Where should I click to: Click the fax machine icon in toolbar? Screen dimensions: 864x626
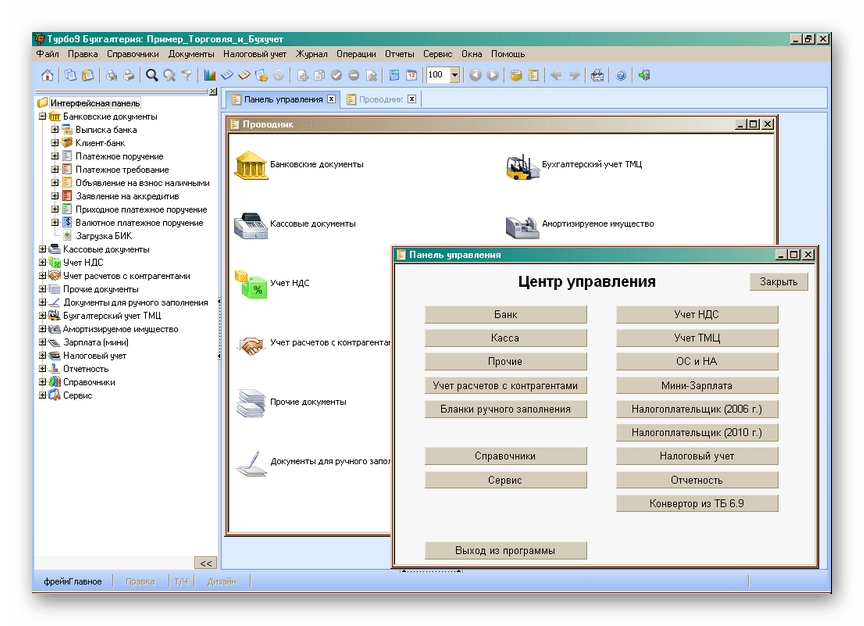[597, 75]
